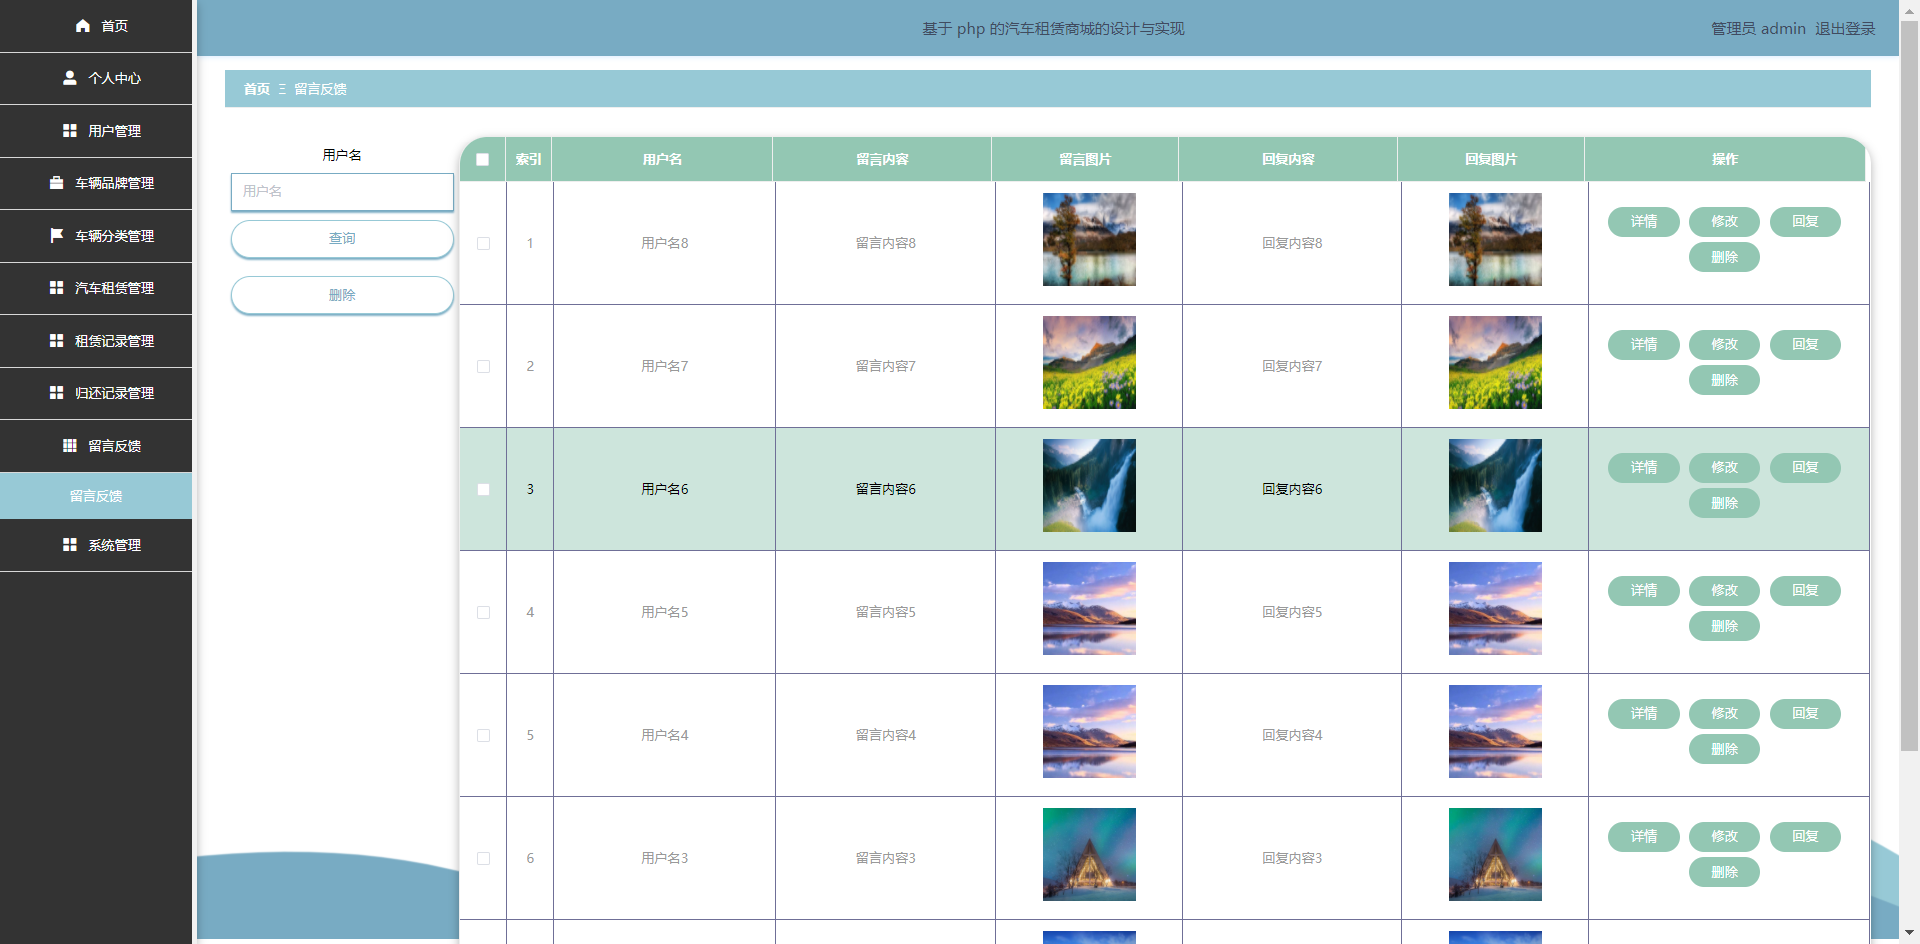Image resolution: width=1920 pixels, height=944 pixels.
Task: Click the grid icon beside 归还记录管理
Action: (x=57, y=393)
